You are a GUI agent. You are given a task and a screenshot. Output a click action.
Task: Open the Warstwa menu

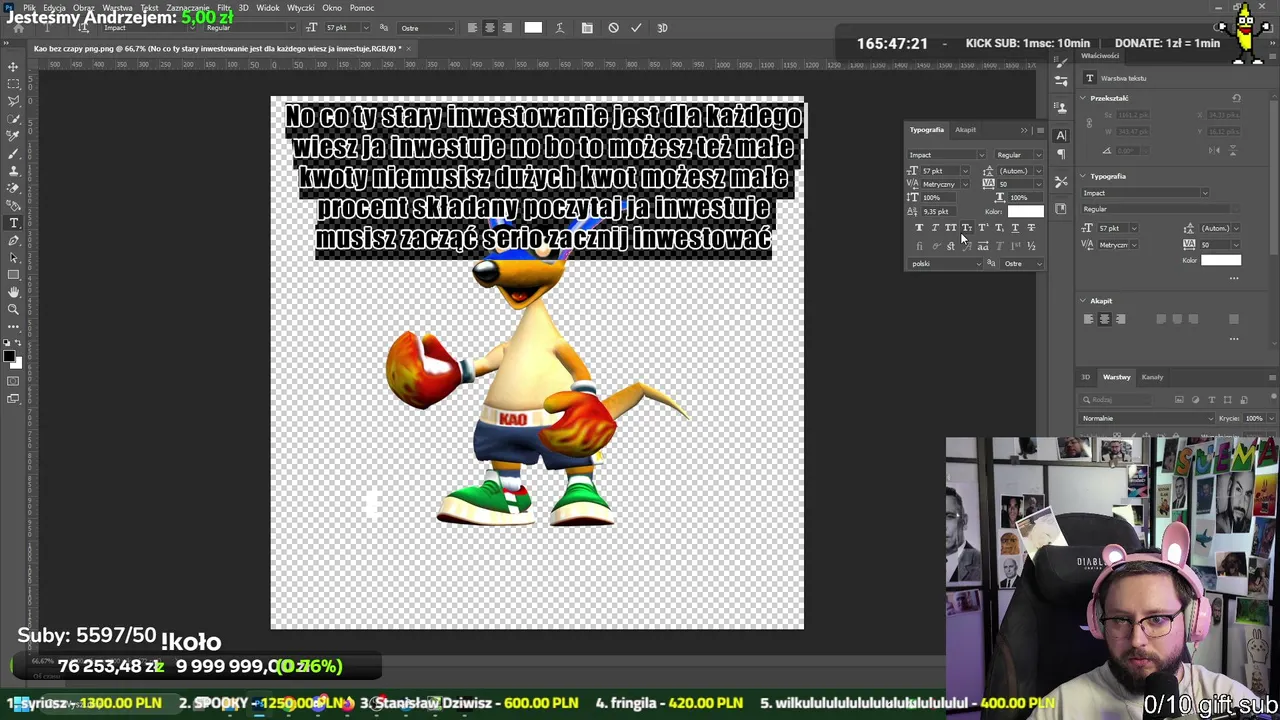point(117,8)
